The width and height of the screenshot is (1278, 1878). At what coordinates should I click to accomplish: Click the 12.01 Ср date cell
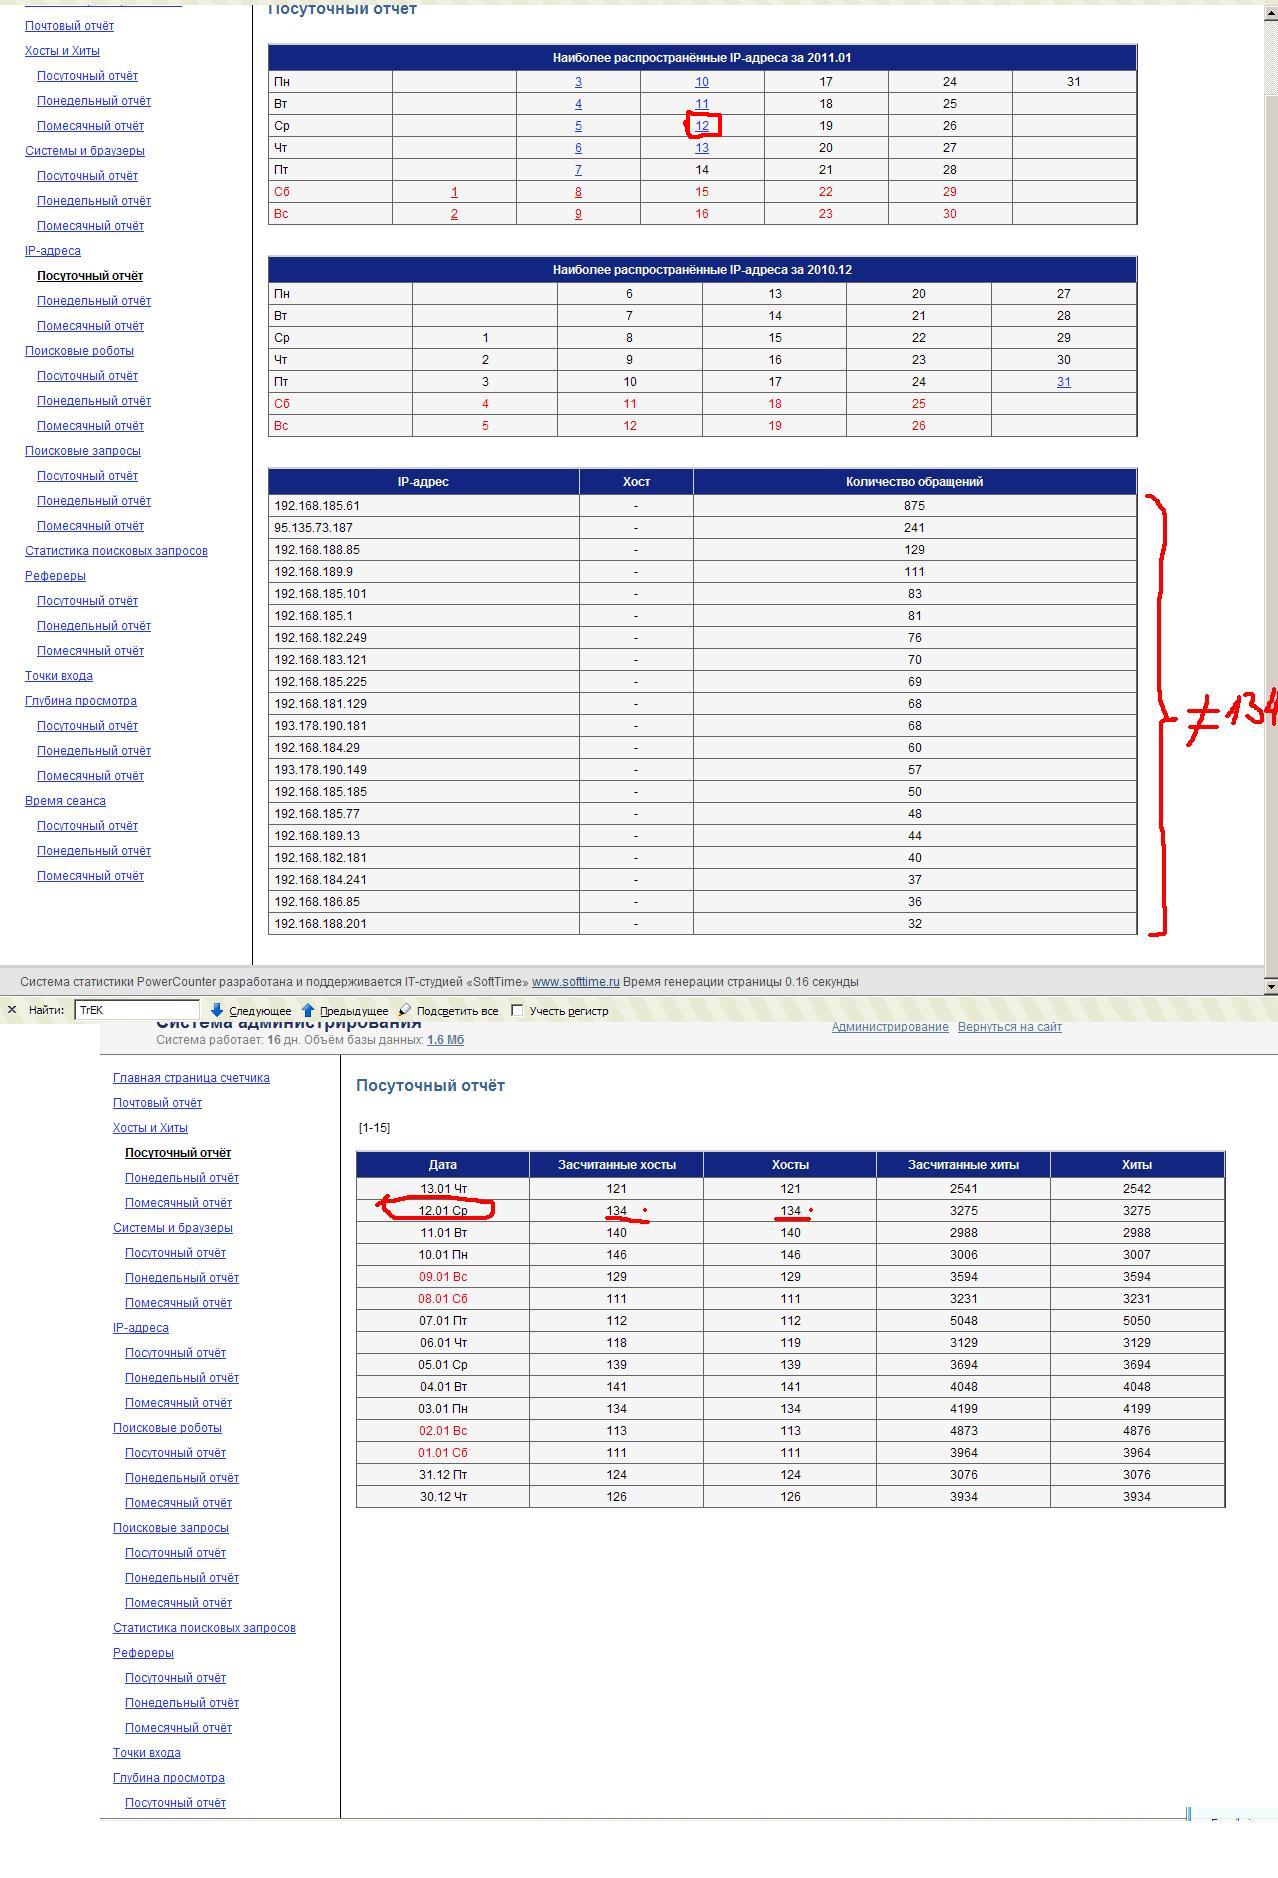click(x=443, y=1211)
